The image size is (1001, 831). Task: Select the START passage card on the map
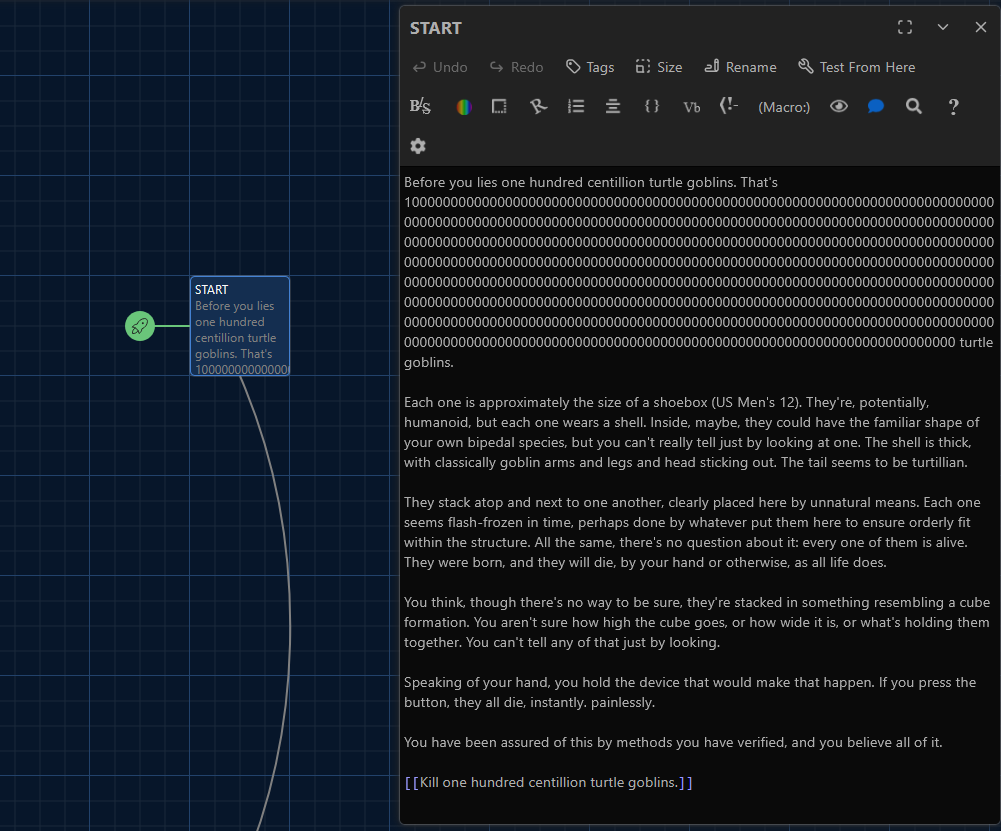coord(240,326)
